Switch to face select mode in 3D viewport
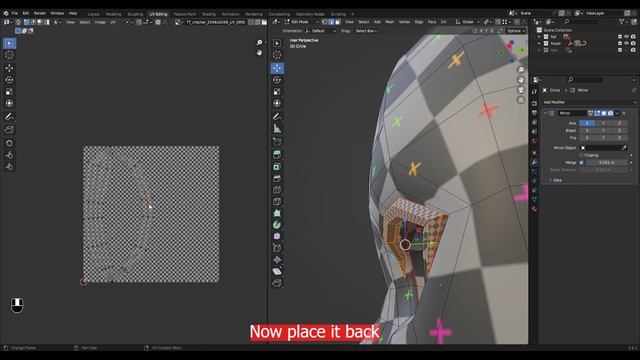The width and height of the screenshot is (640, 360). click(x=337, y=22)
